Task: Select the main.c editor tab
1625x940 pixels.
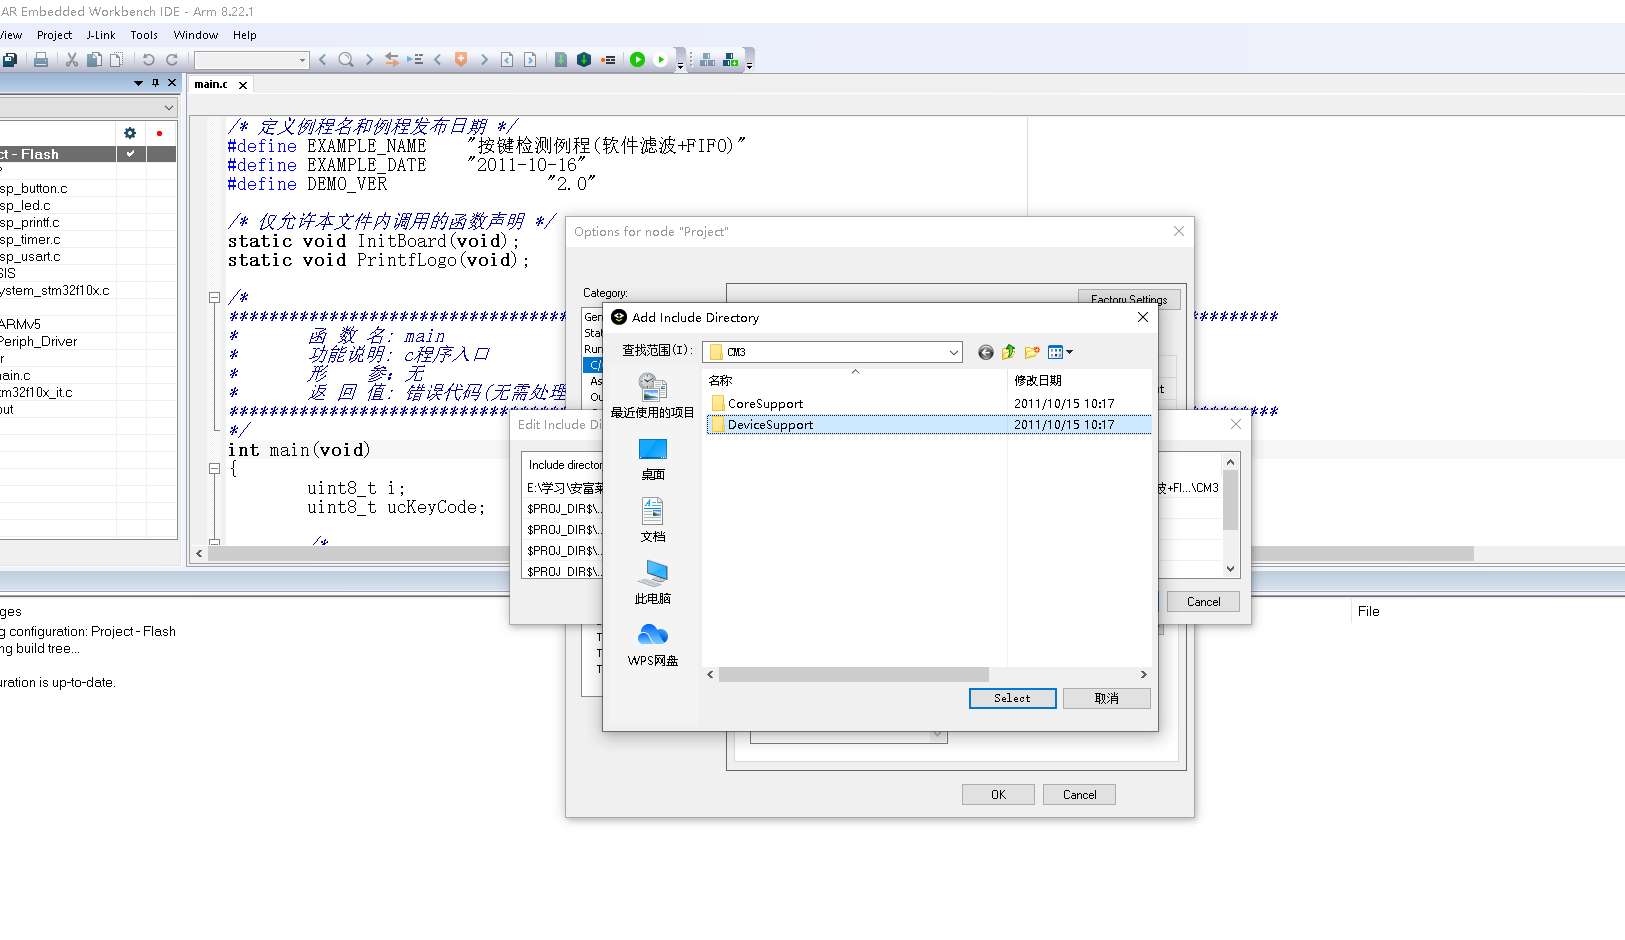Action: (x=212, y=84)
